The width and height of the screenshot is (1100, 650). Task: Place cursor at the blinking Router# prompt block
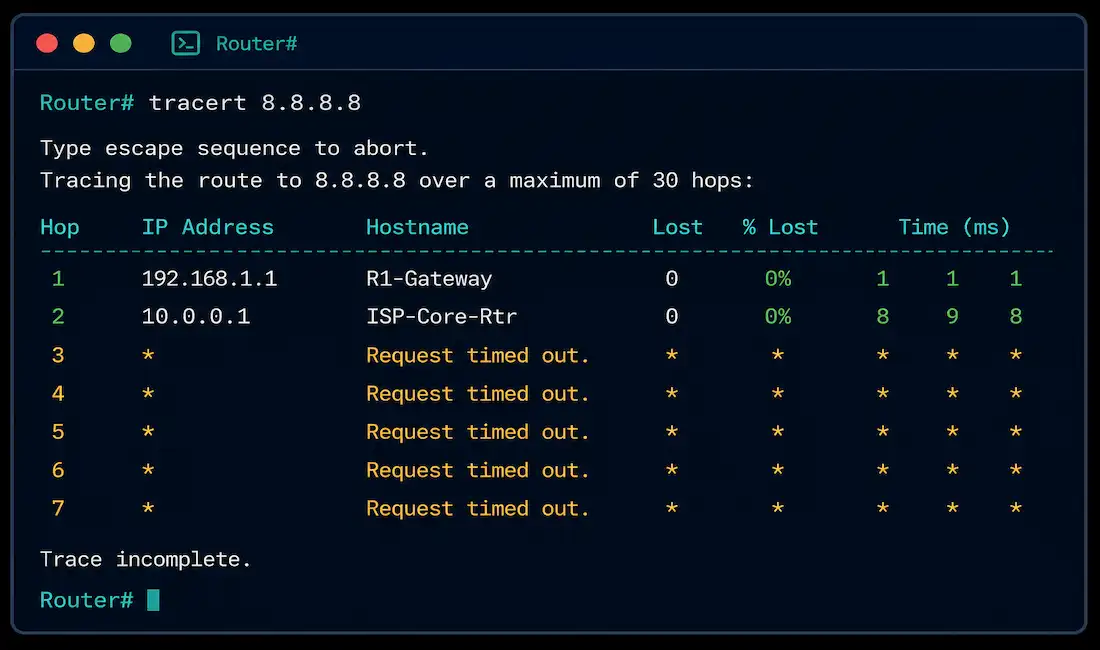pyautogui.click(x=153, y=600)
